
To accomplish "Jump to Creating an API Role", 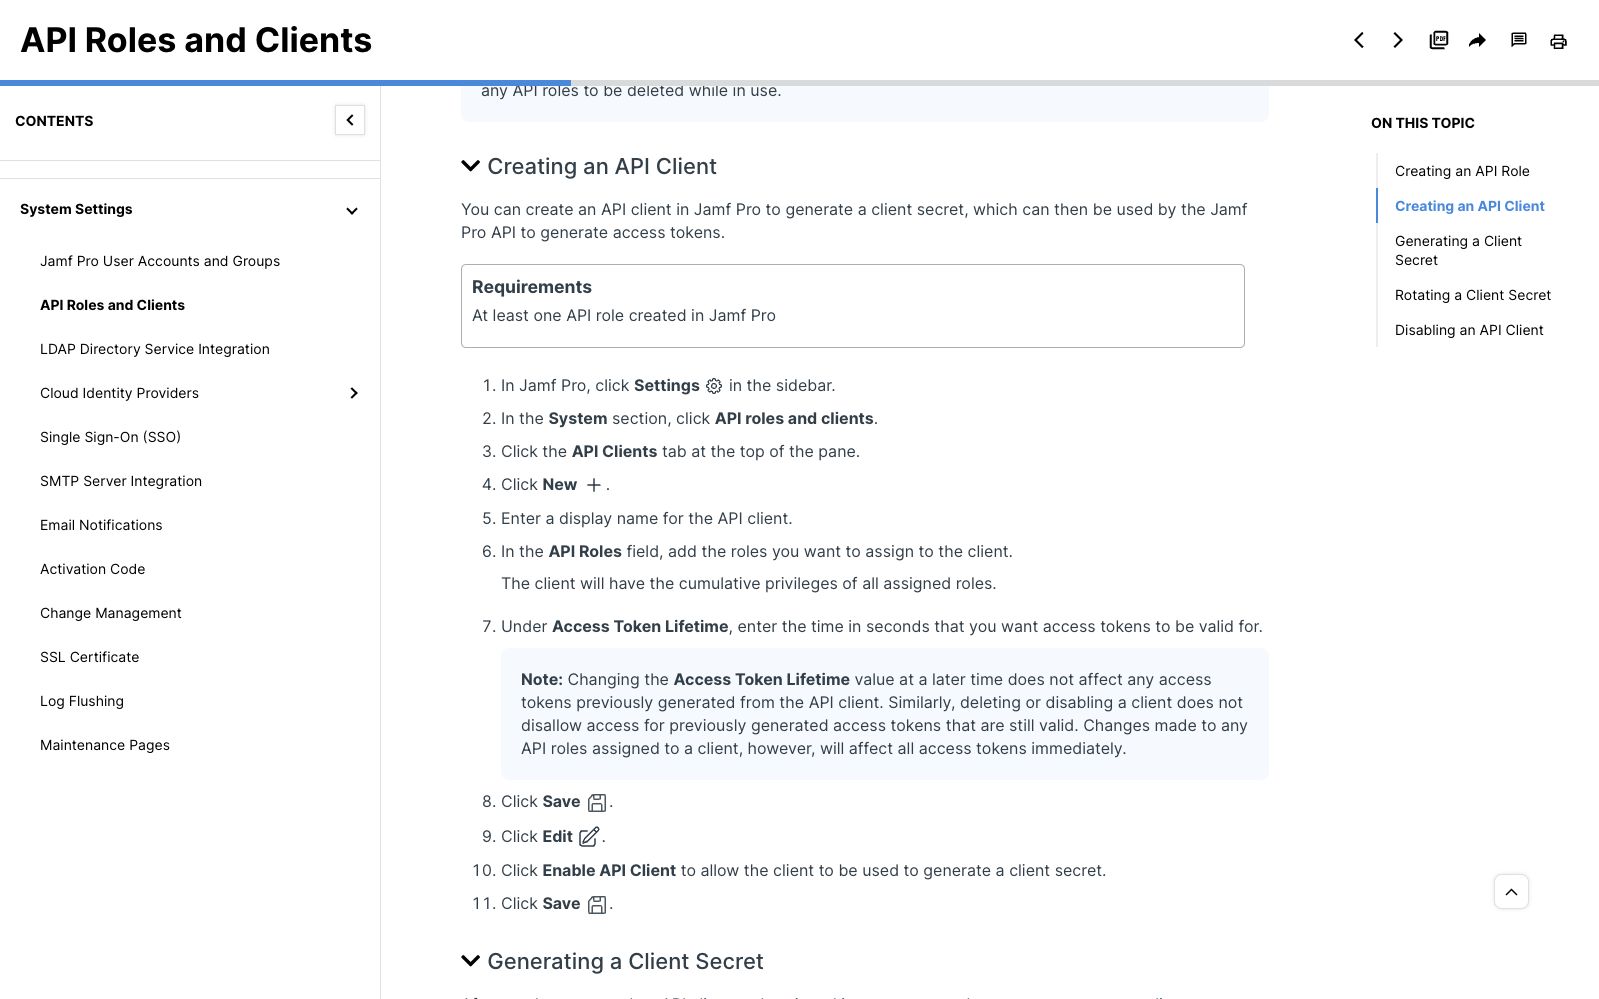I will coord(1462,171).
